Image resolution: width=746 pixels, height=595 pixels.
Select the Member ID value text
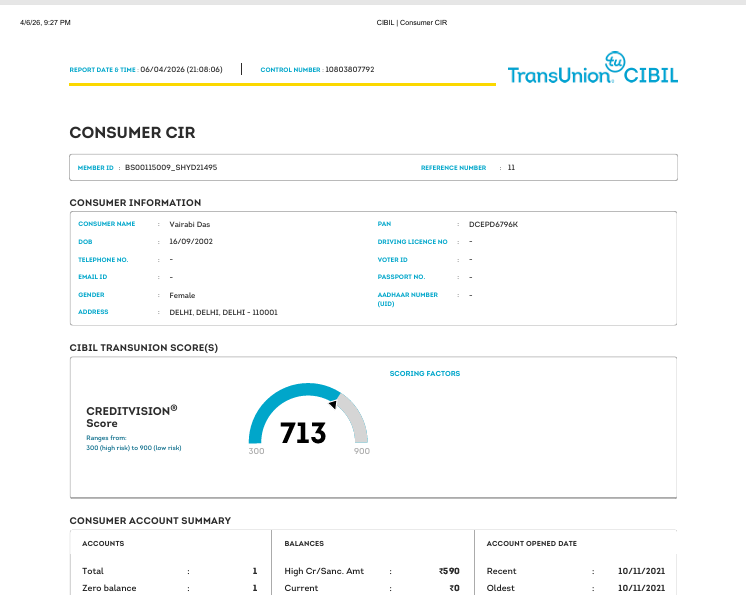coord(171,167)
